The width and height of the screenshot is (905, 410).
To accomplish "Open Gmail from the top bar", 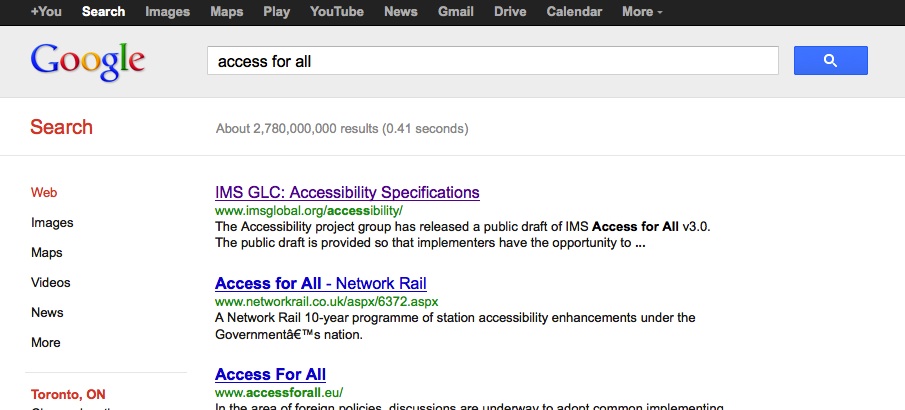I will pyautogui.click(x=456, y=12).
